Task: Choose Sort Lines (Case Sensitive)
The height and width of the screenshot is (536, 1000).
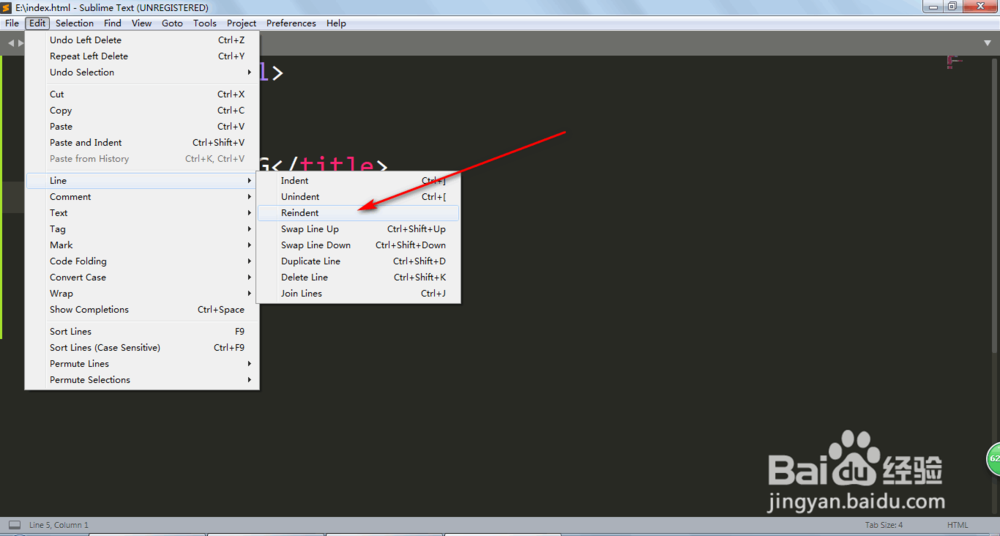Action: [142, 348]
